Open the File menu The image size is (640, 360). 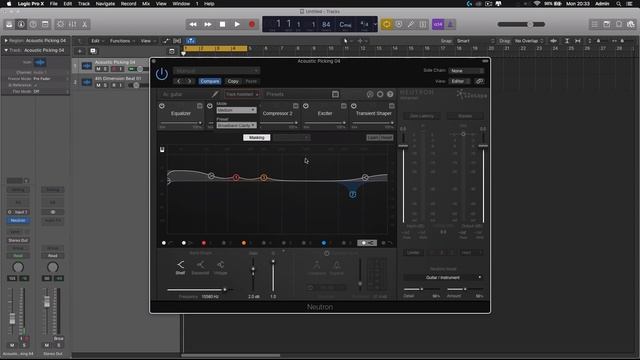[x=53, y=4]
